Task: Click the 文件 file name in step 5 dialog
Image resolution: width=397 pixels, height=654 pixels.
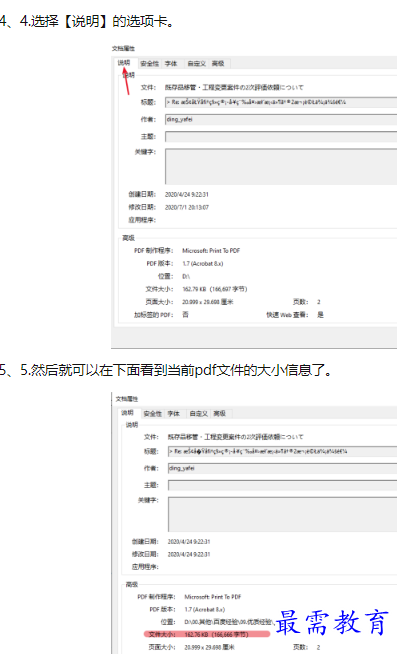Action: point(236,437)
